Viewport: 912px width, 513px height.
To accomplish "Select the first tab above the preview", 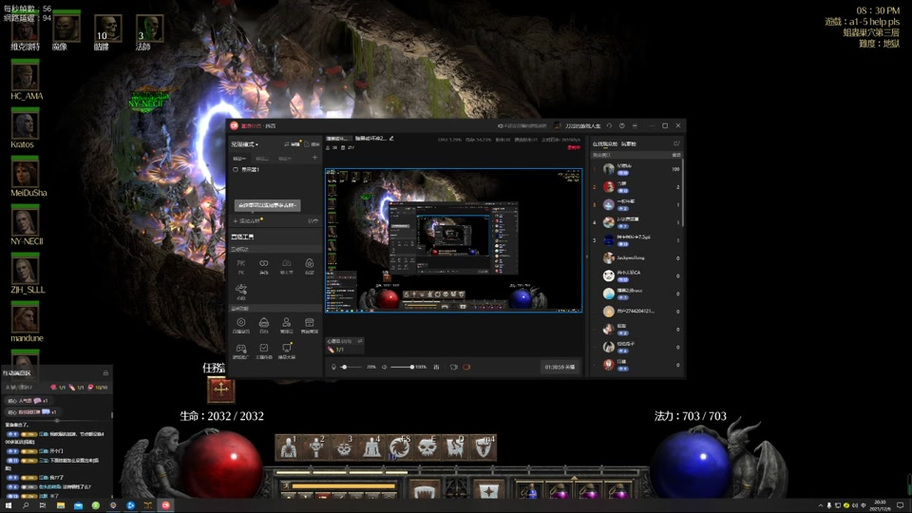I will pyautogui.click(x=338, y=138).
